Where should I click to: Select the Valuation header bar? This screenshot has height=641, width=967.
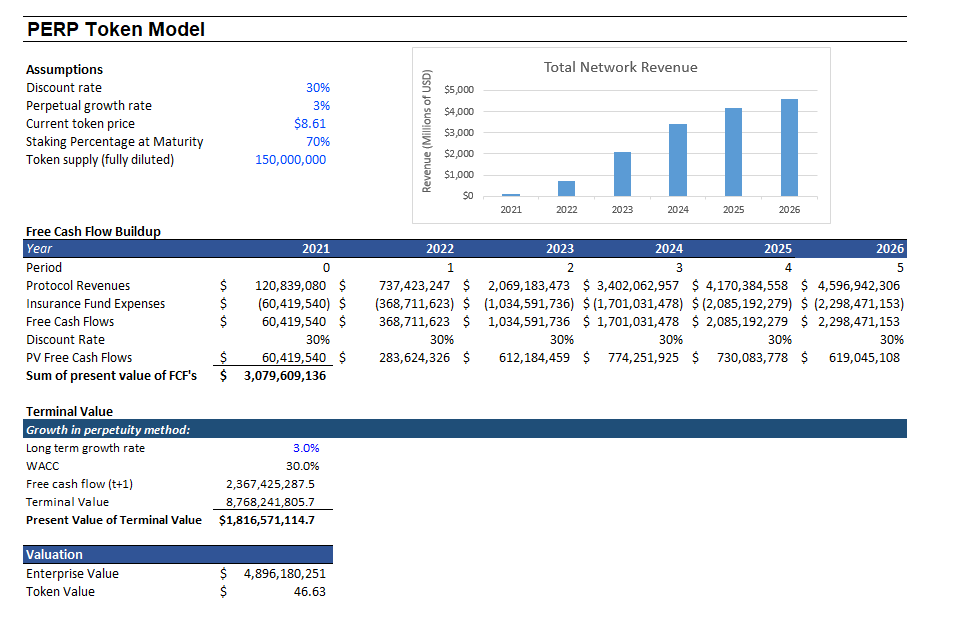[178, 554]
